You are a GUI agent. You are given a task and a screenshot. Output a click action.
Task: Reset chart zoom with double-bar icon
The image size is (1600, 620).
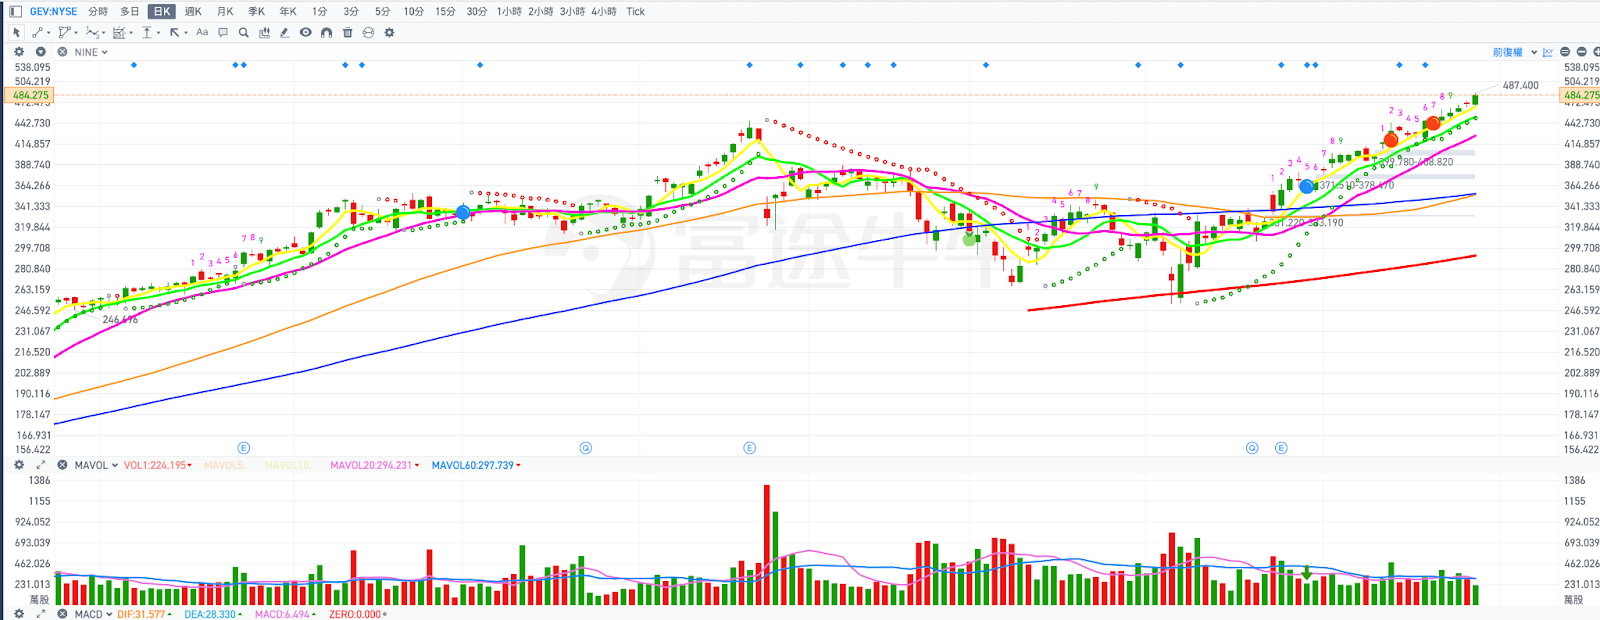pyautogui.click(x=1565, y=52)
